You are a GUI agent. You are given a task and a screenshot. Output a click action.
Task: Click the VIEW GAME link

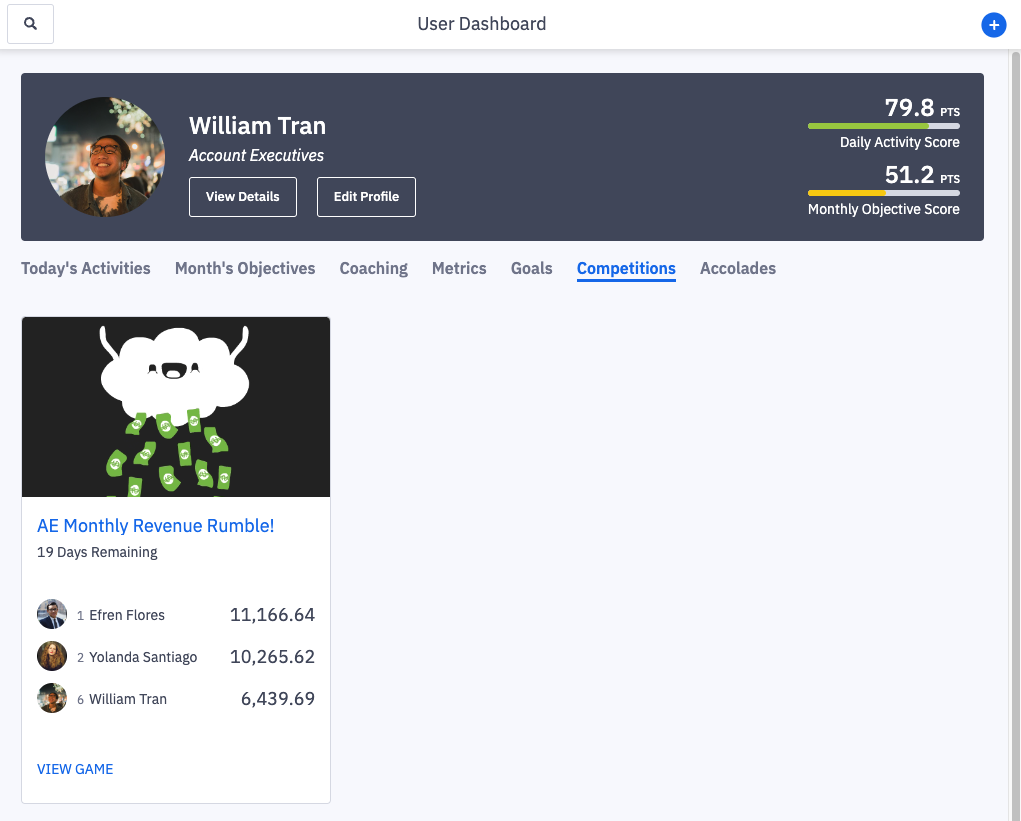75,769
